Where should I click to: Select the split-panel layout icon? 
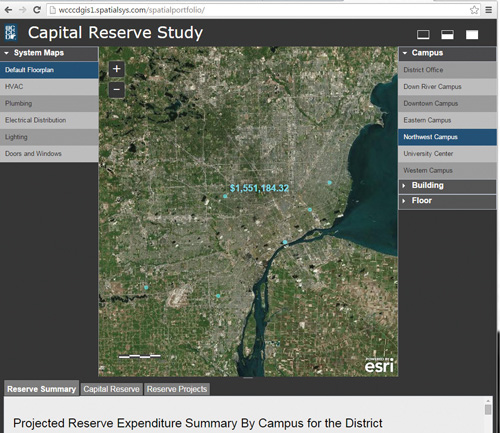[x=447, y=34]
